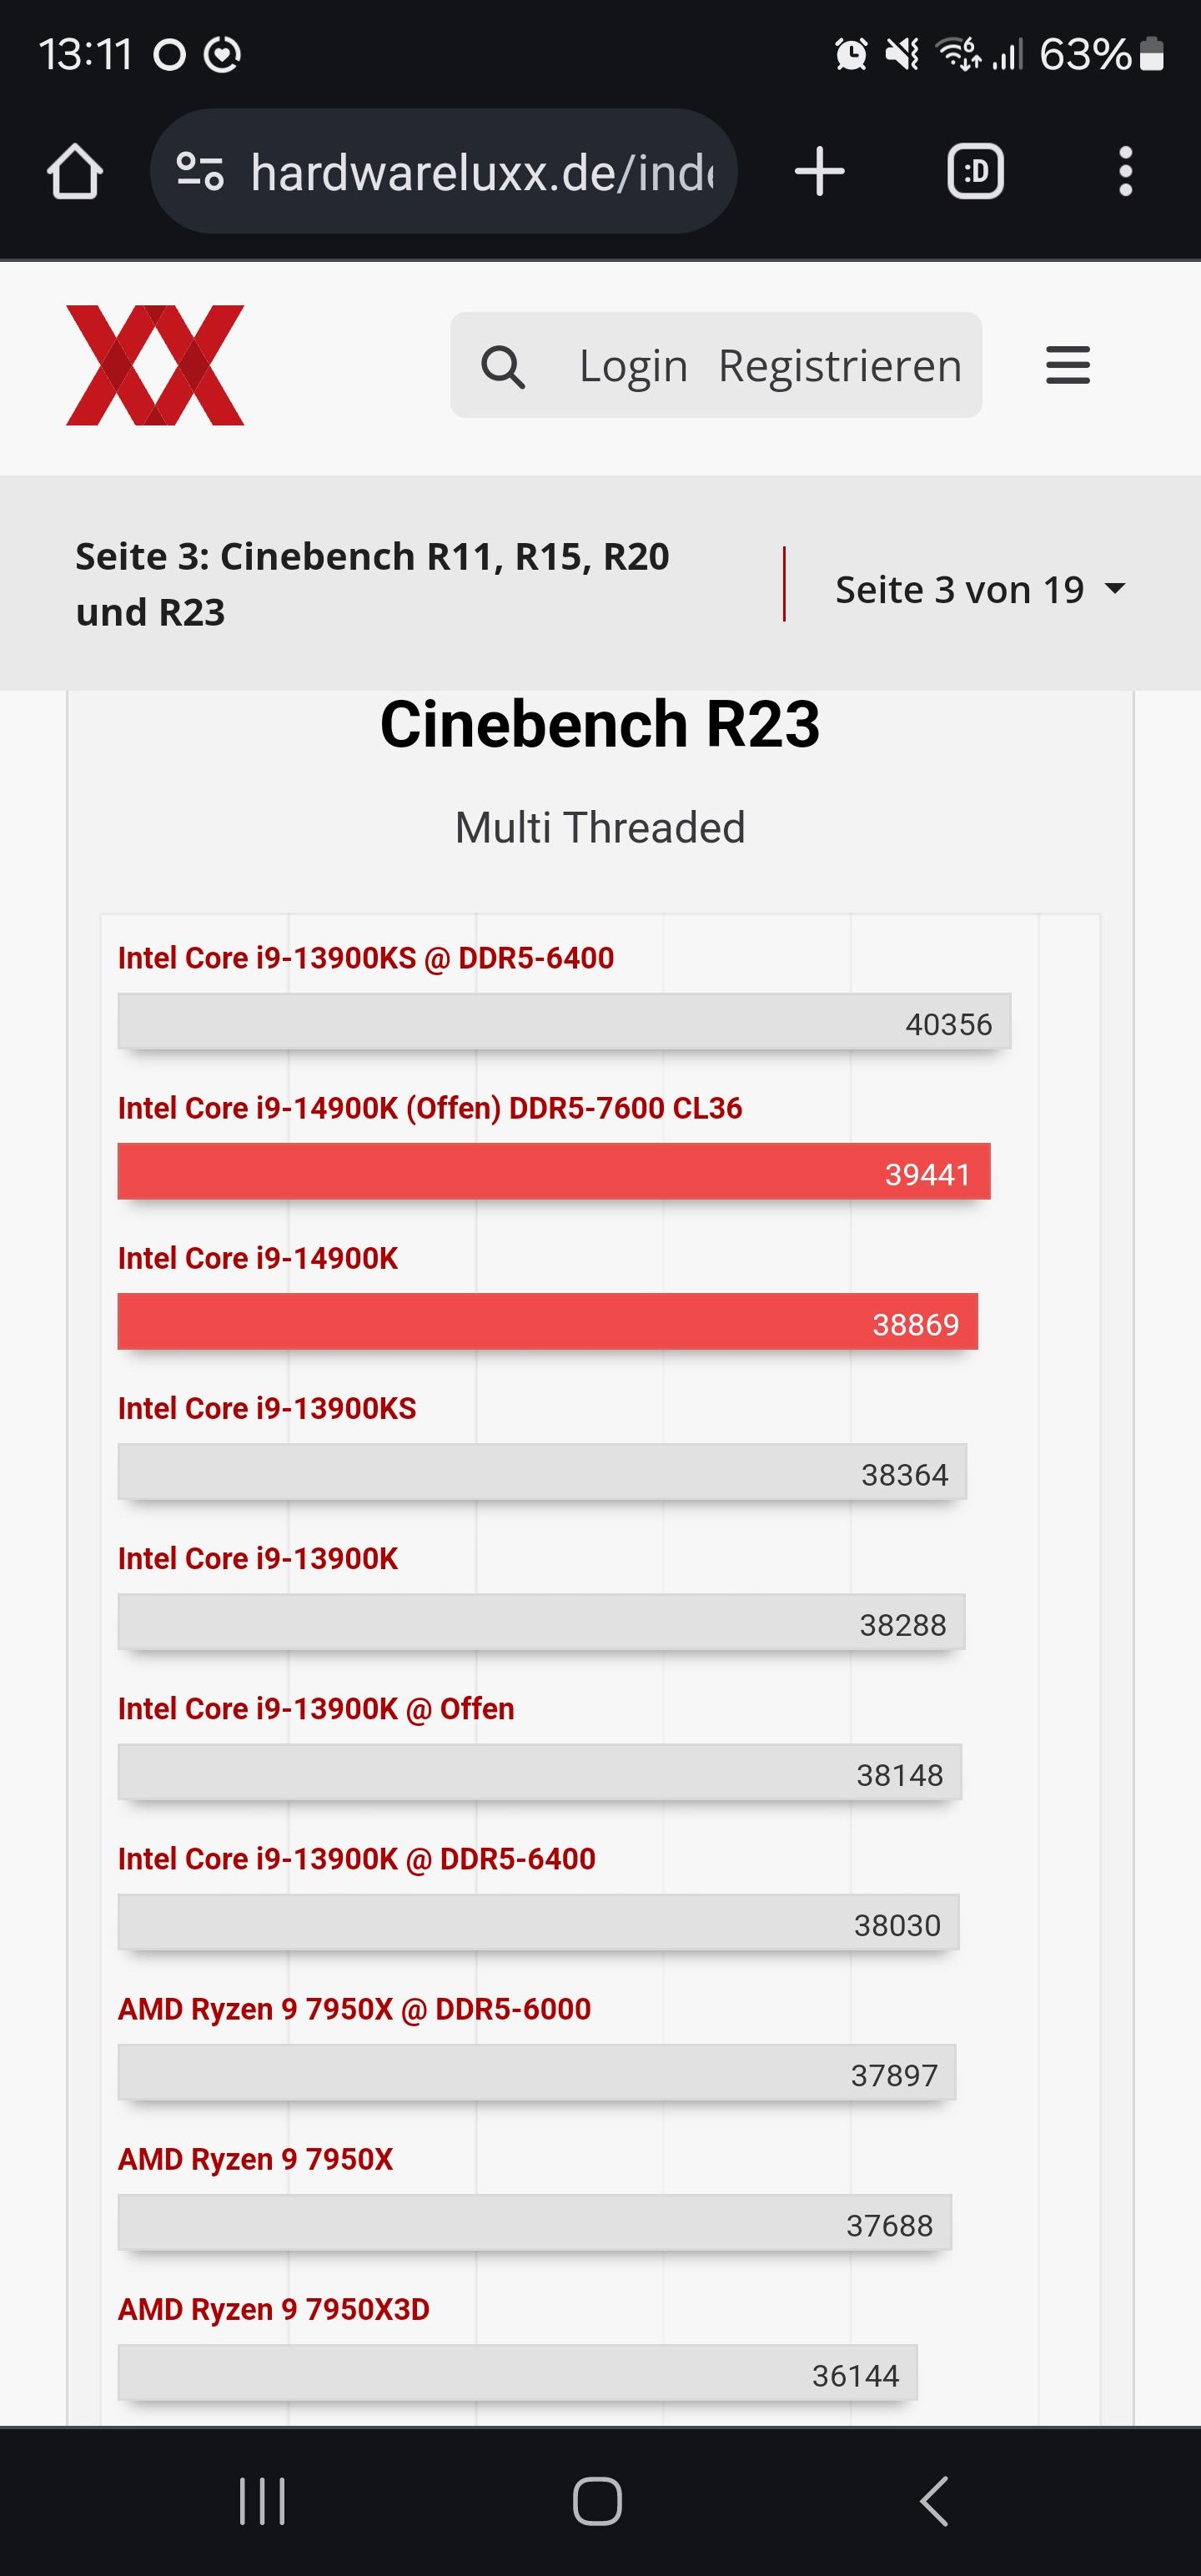
Task: Click the Registrieren link
Action: [x=840, y=366]
